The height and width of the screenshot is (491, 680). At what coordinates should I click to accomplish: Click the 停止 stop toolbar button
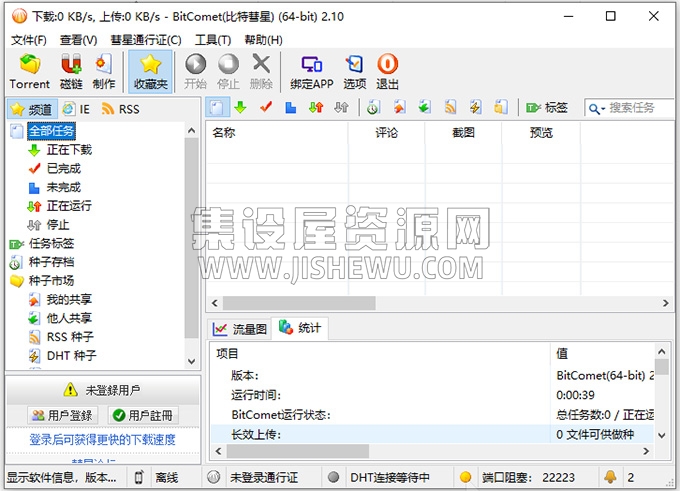tap(228, 72)
